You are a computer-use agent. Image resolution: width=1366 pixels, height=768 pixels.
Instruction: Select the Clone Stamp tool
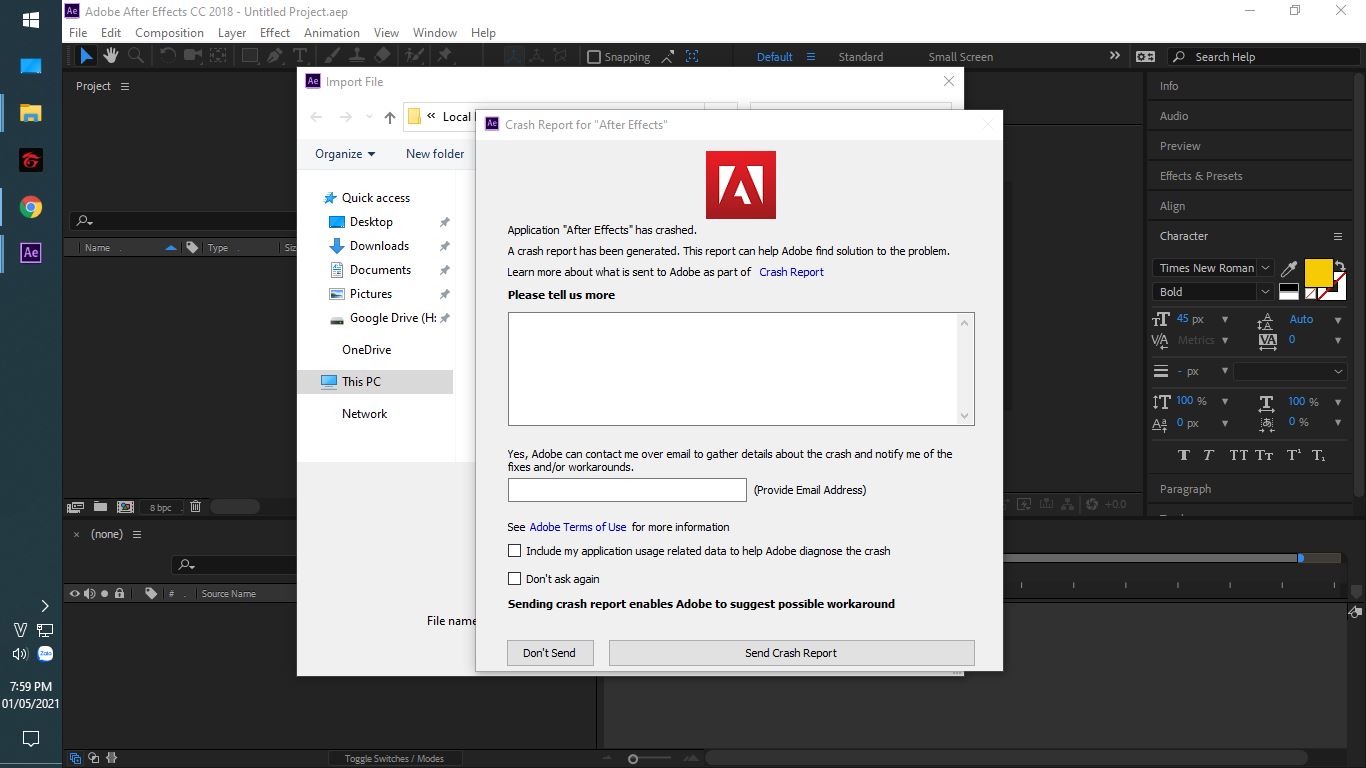(358, 56)
